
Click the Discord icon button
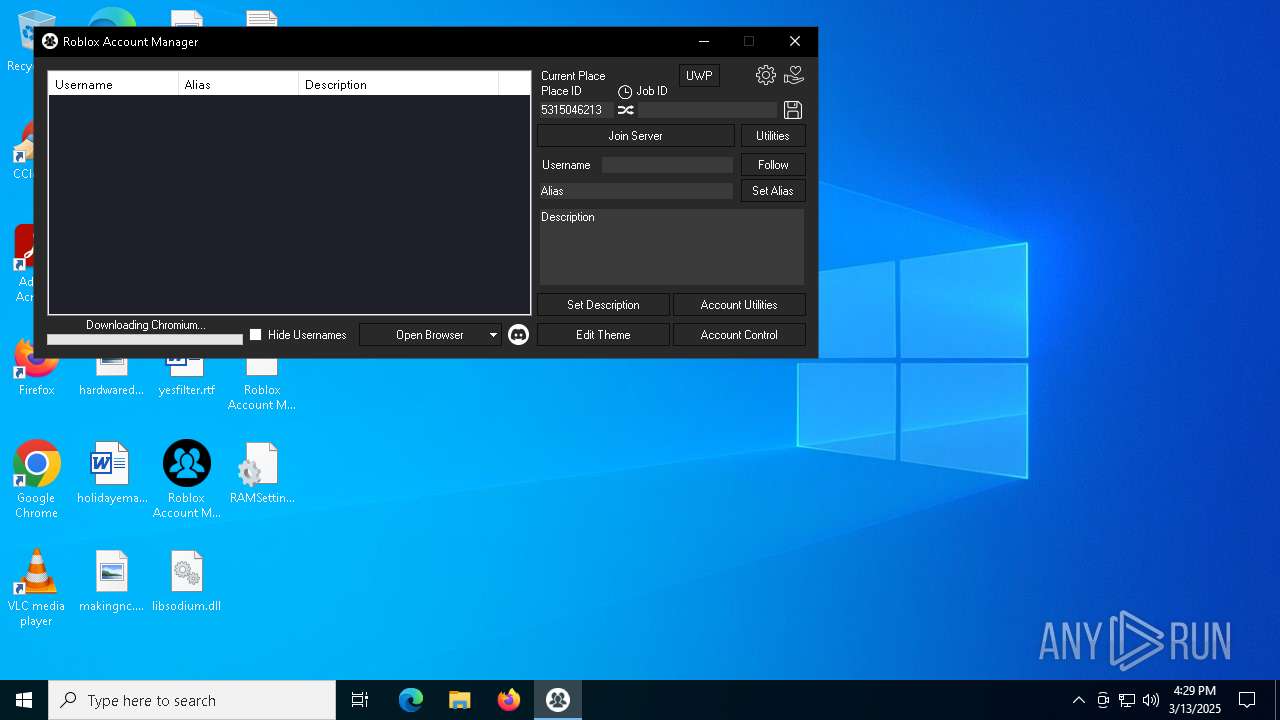pyautogui.click(x=518, y=335)
